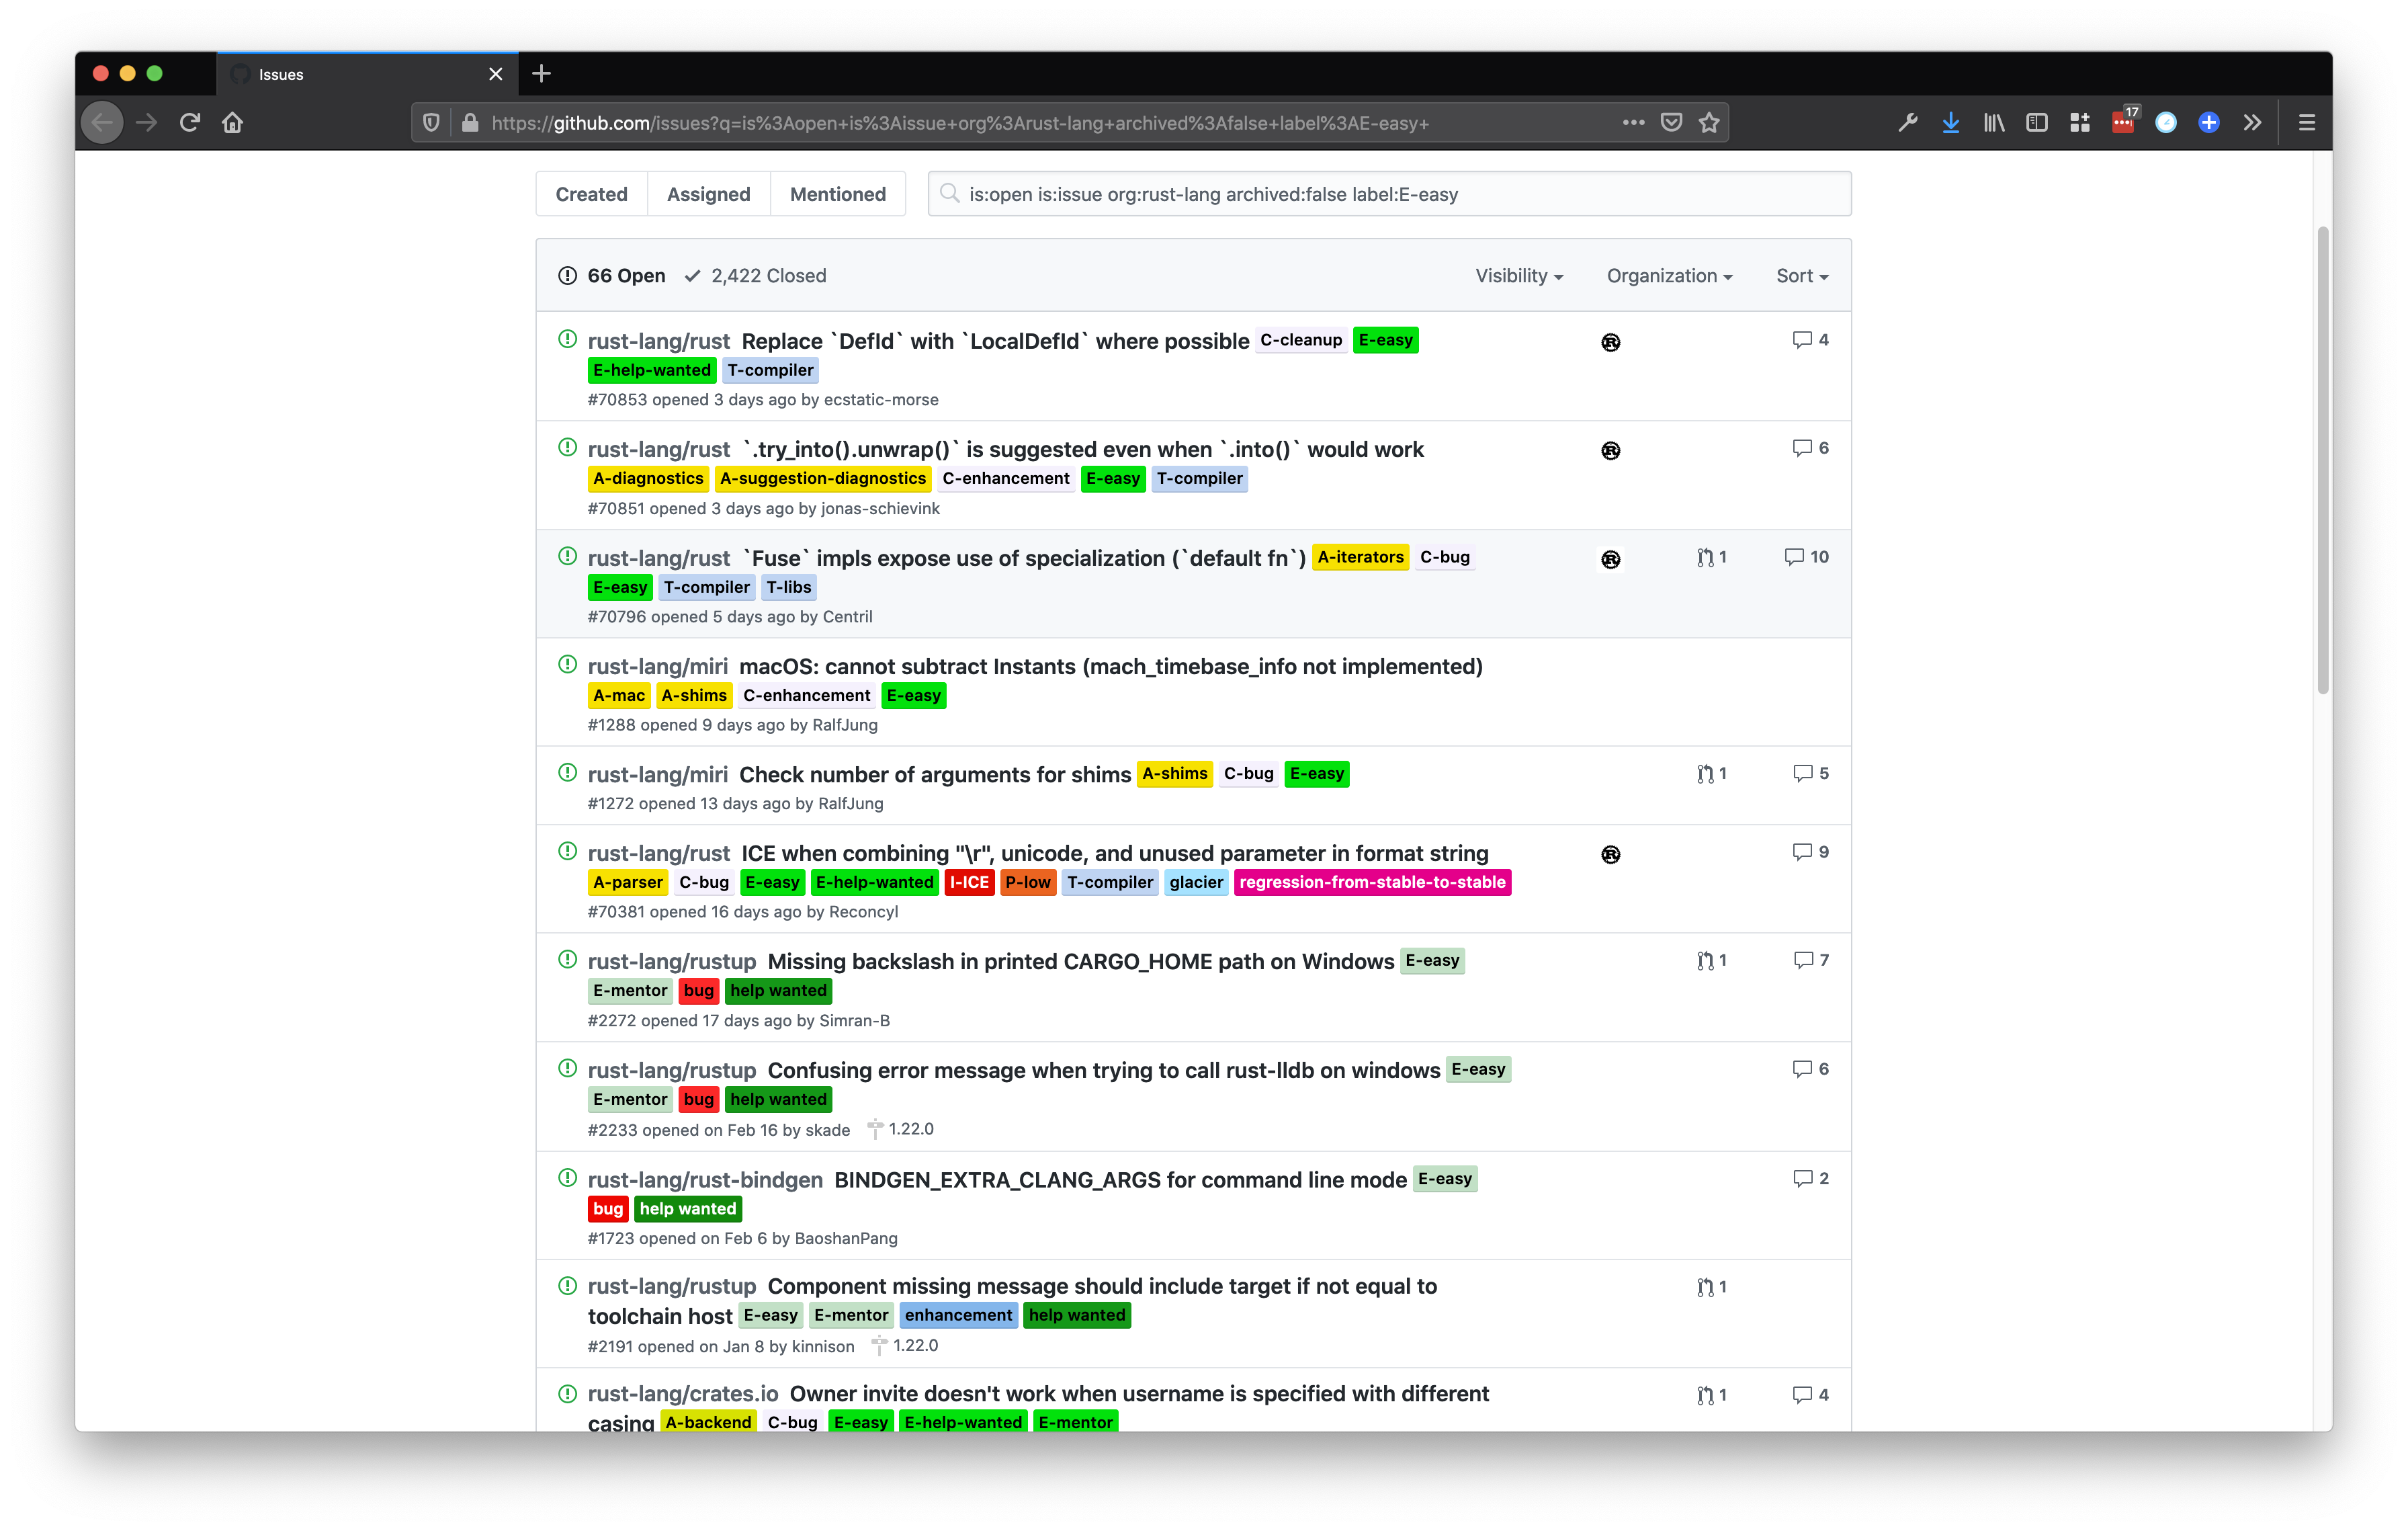
Task: Open the Firefox hamburger menu
Action: coord(2307,123)
